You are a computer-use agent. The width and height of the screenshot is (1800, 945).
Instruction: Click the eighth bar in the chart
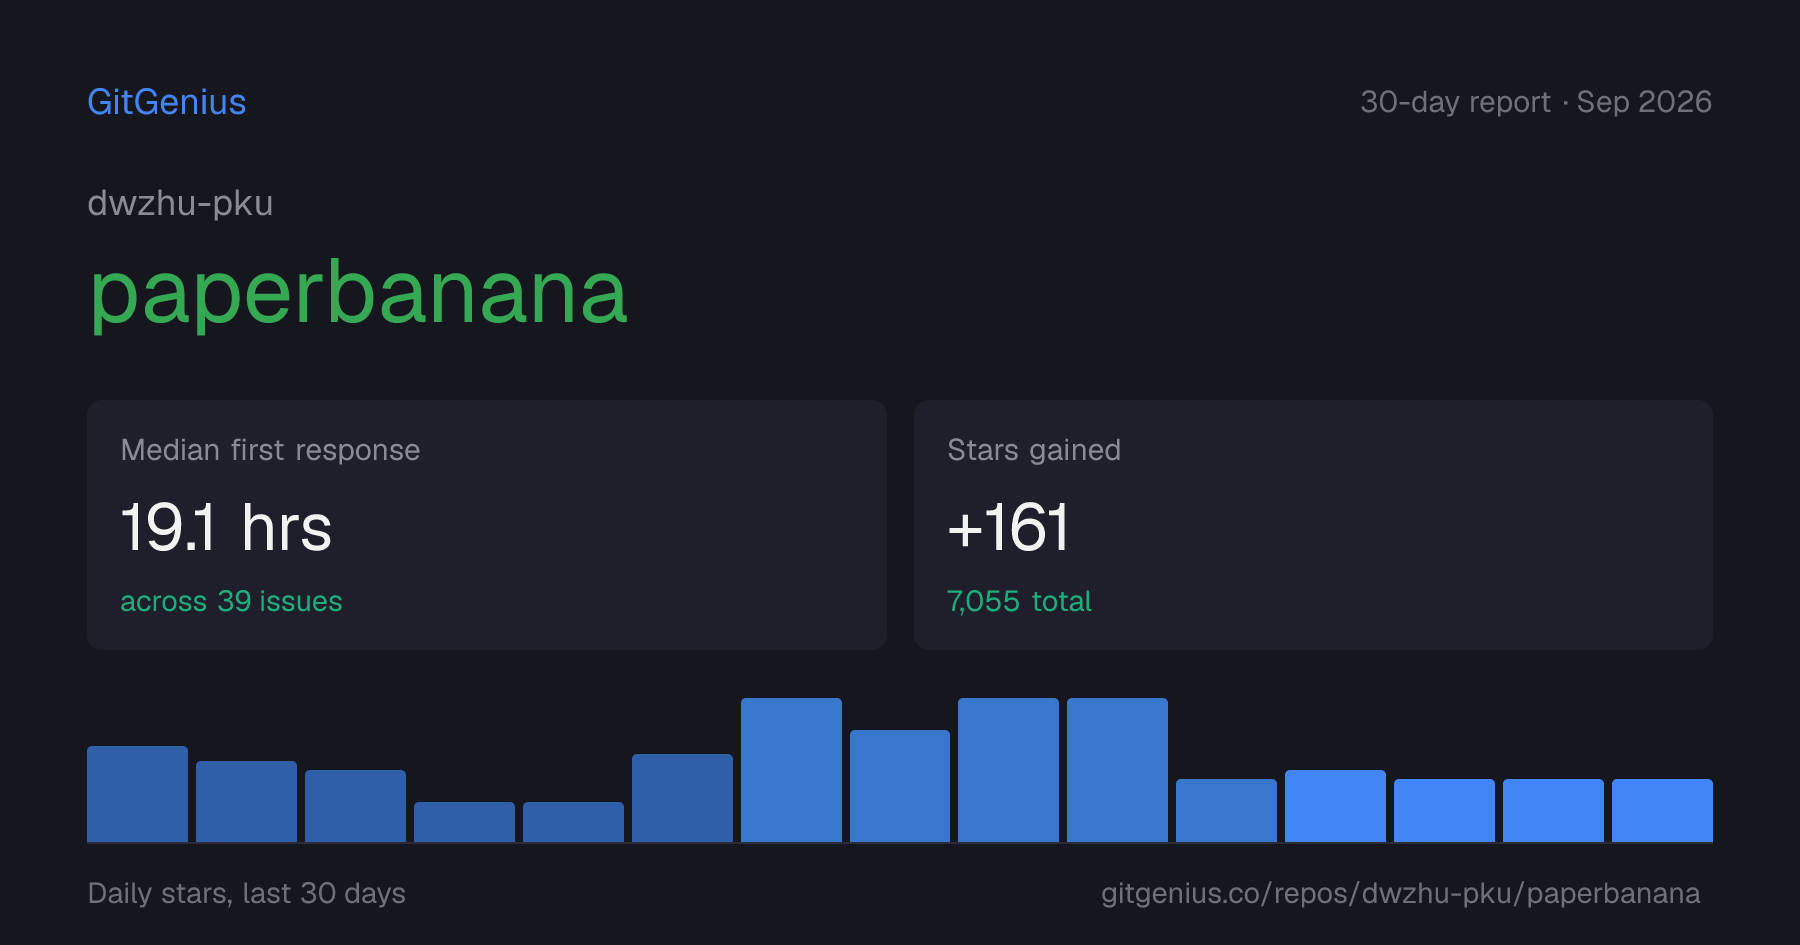click(900, 786)
